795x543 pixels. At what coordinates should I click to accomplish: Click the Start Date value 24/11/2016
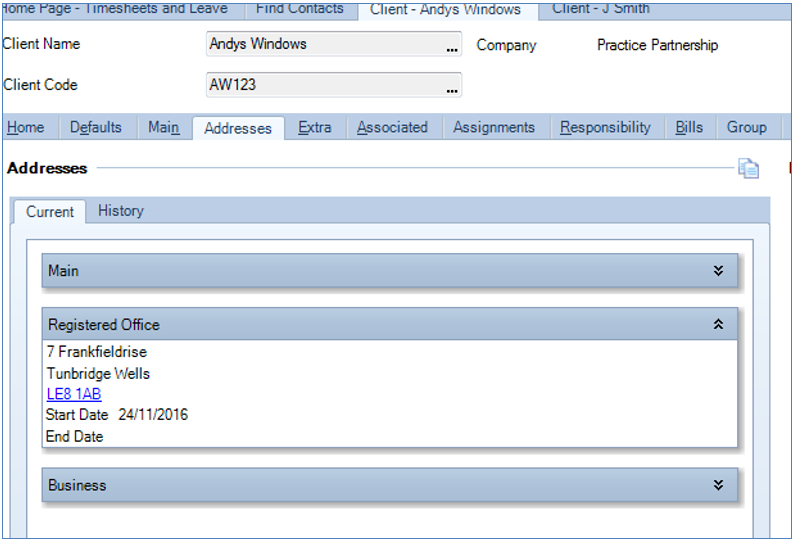pos(153,415)
